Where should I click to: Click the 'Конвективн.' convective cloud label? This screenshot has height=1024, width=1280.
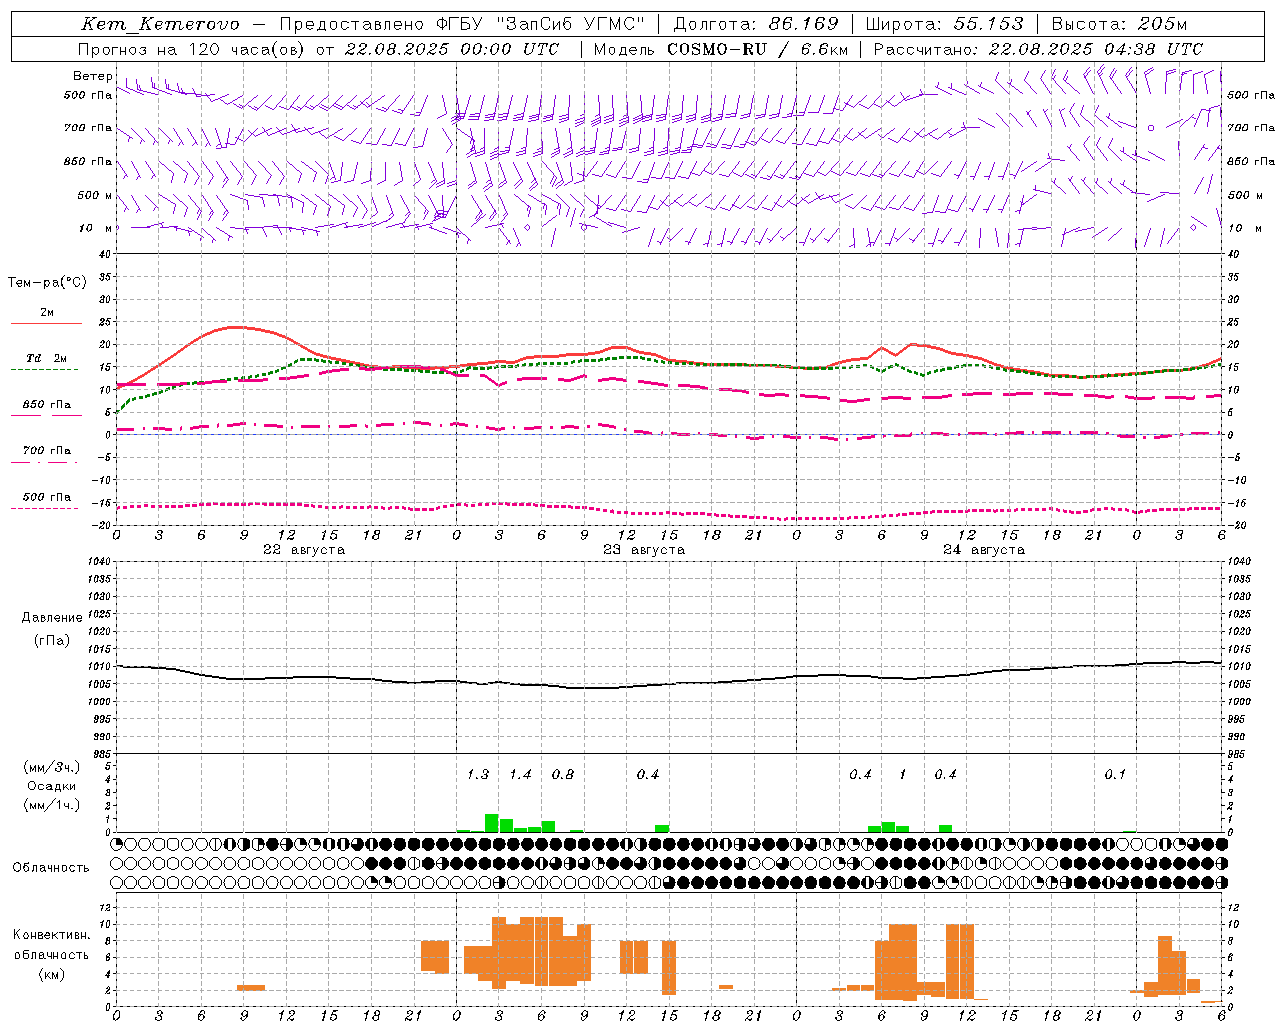tap(52, 935)
